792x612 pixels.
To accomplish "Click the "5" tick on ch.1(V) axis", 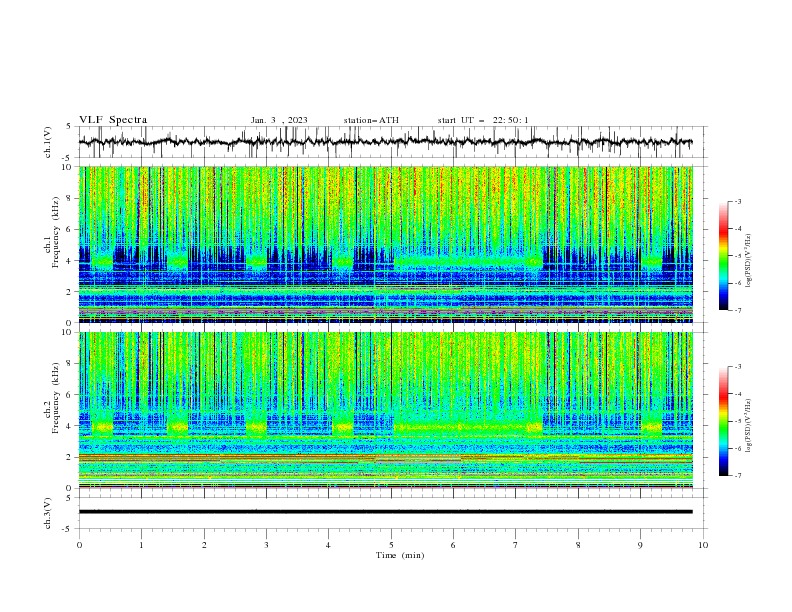I will tap(69, 127).
